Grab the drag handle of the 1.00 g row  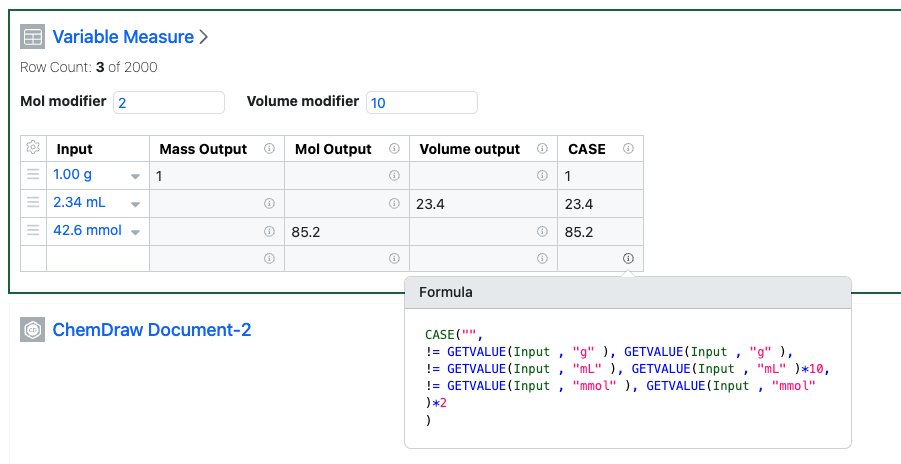tap(33, 175)
